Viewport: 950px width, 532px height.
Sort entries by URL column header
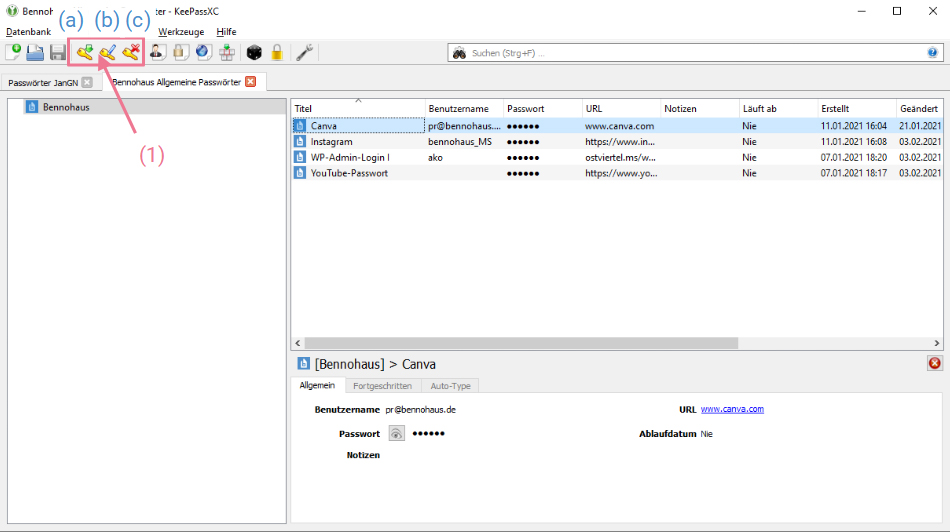point(621,108)
